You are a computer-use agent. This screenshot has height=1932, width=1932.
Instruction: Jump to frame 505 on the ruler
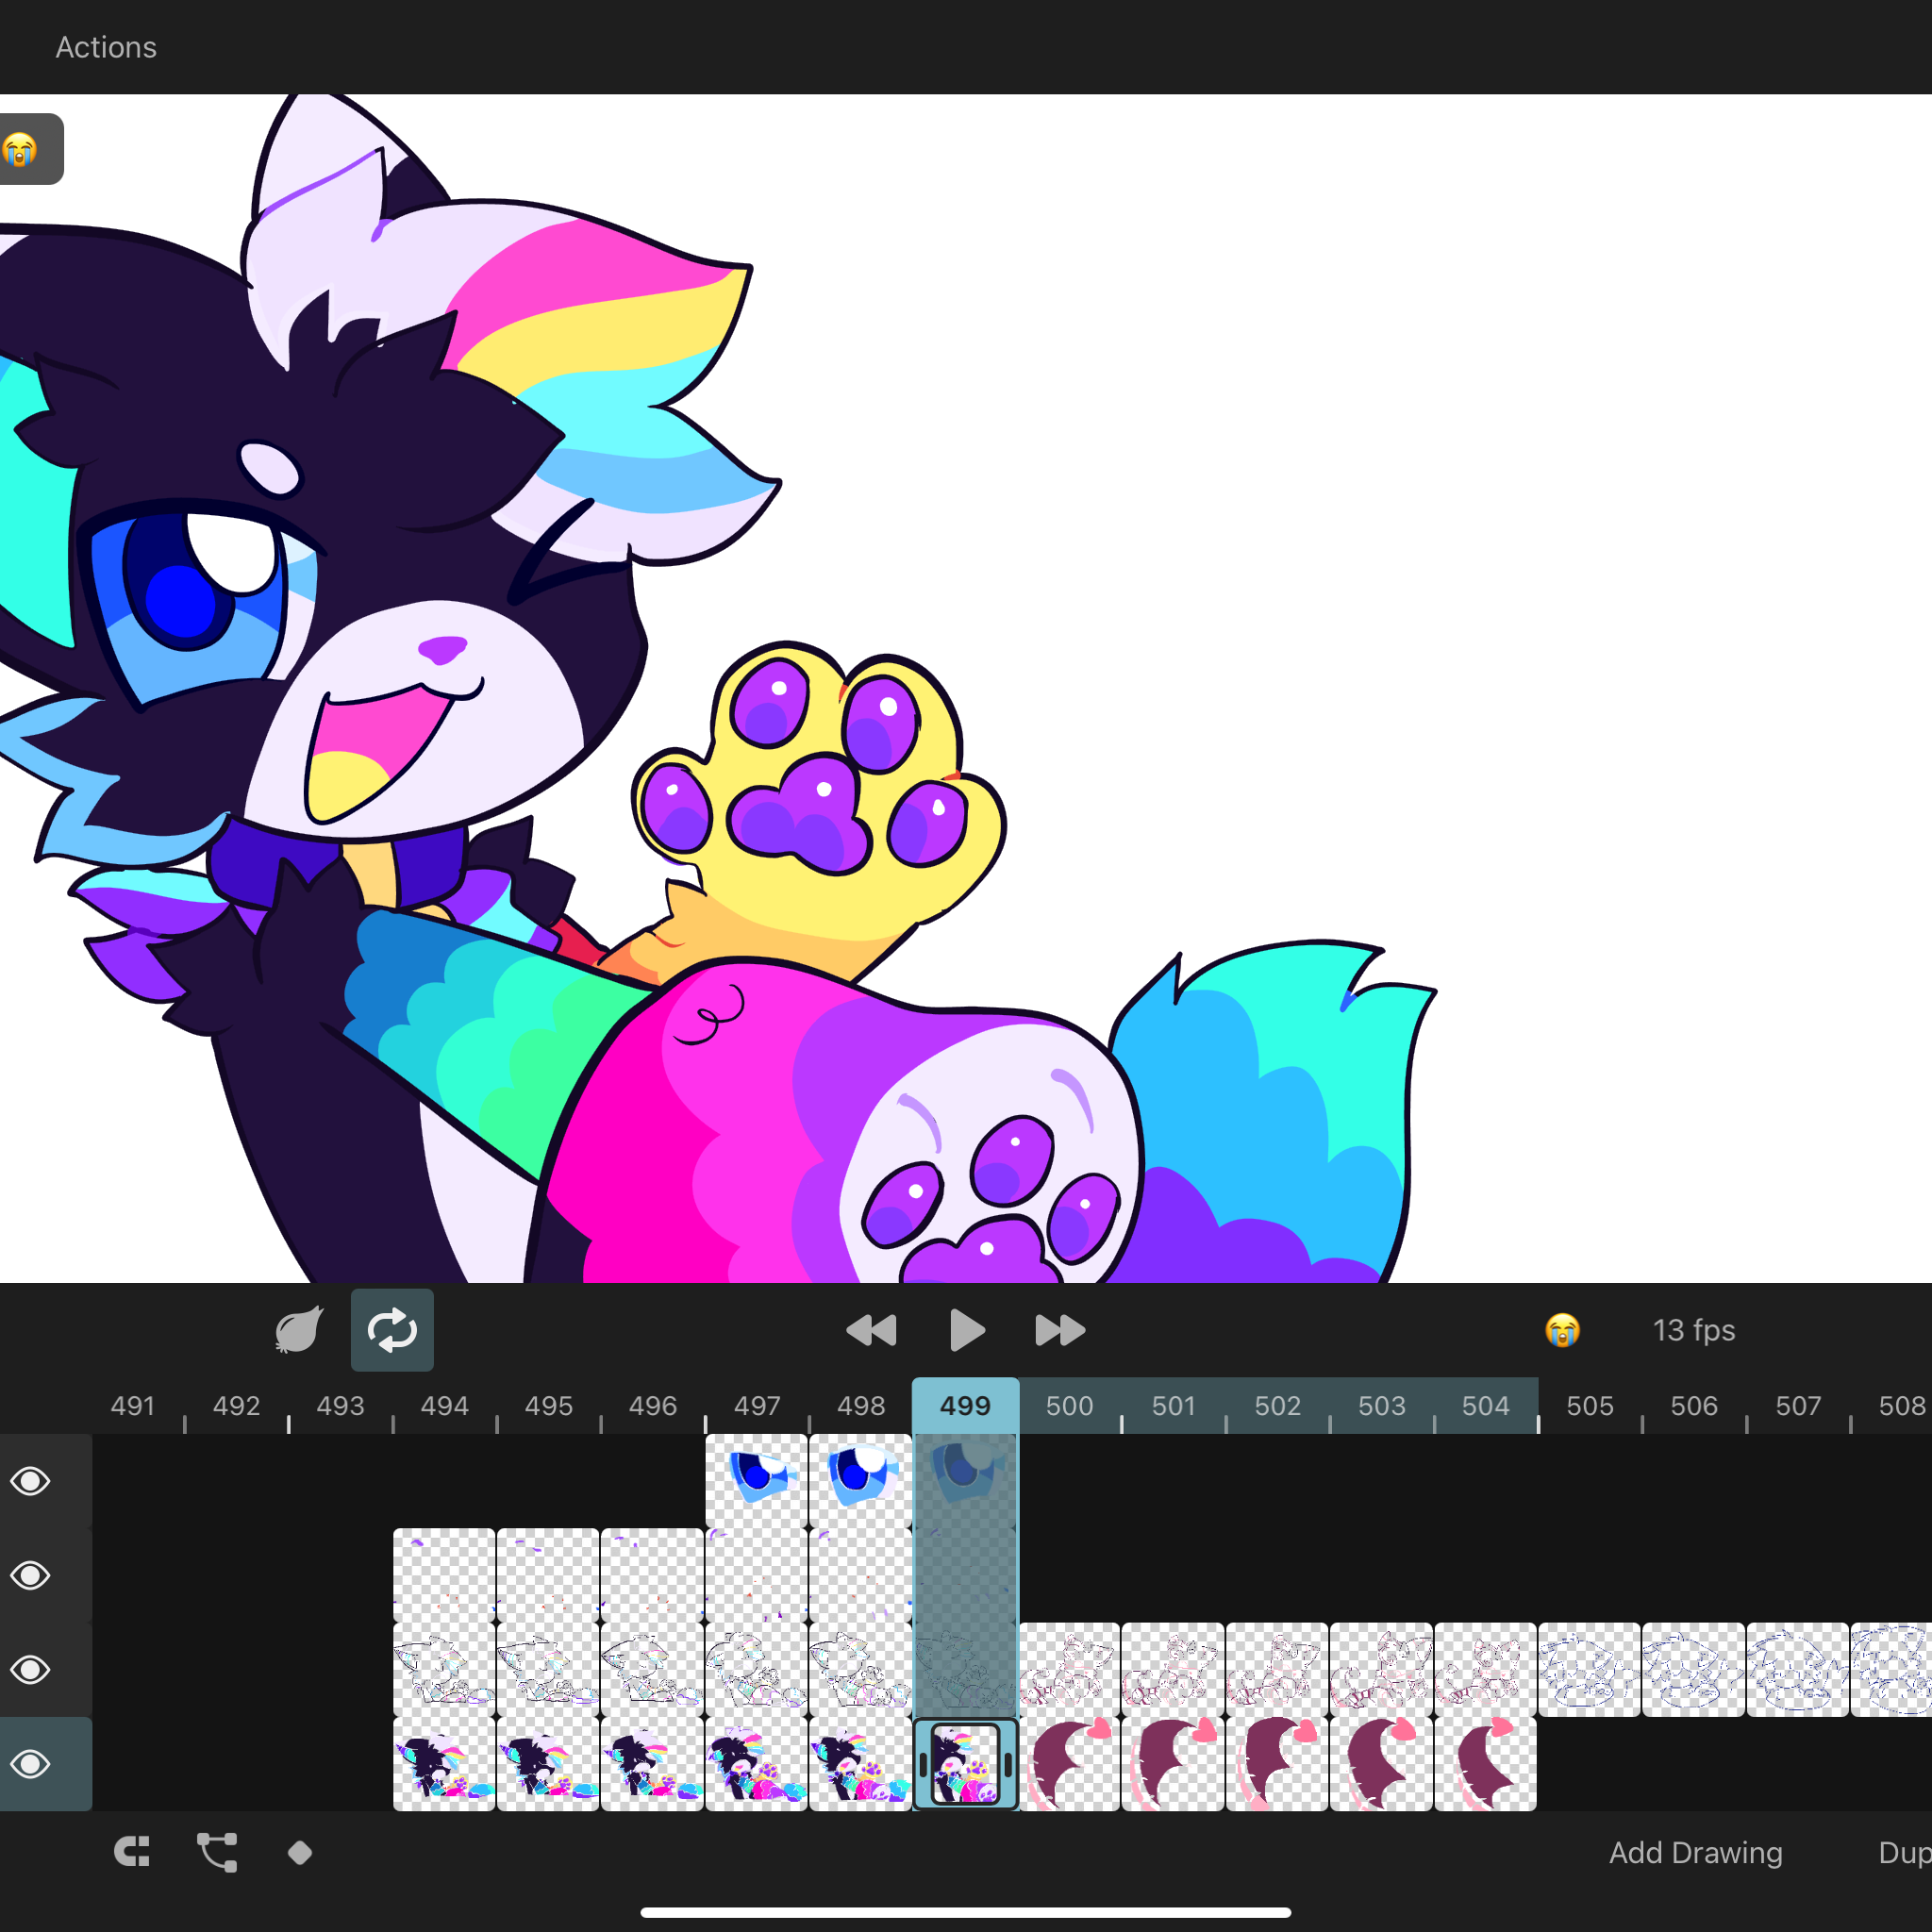1590,1405
